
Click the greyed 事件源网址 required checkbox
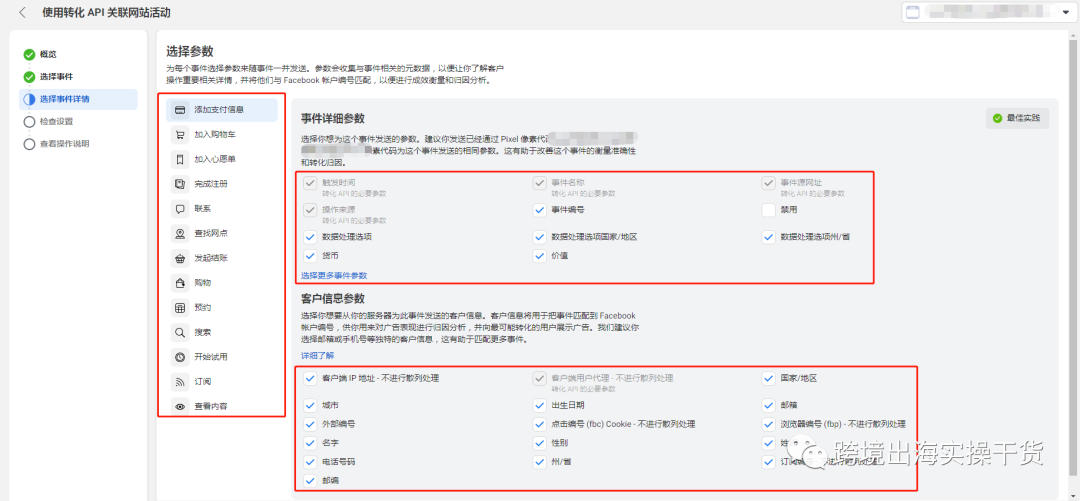click(769, 183)
